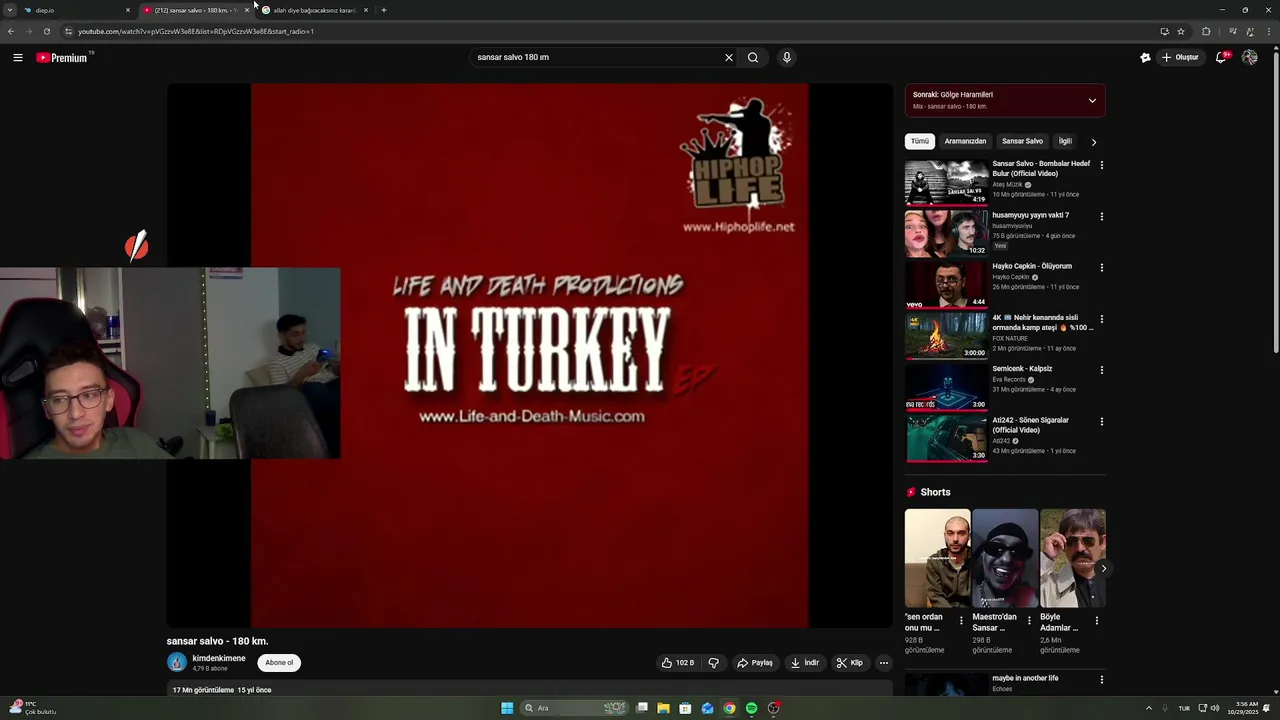Switch to the diep.io tab
Viewport: 1280px width, 720px height.
click(x=77, y=10)
